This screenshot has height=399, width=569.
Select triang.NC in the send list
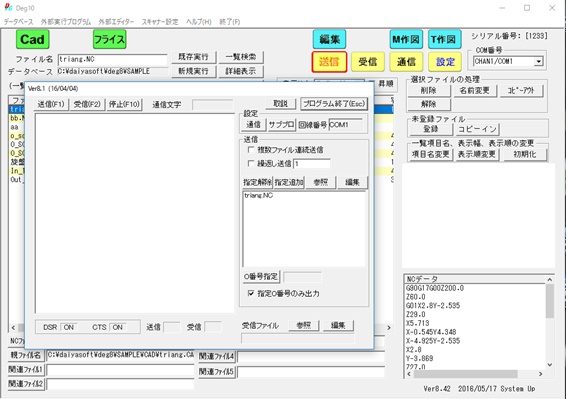(259, 196)
